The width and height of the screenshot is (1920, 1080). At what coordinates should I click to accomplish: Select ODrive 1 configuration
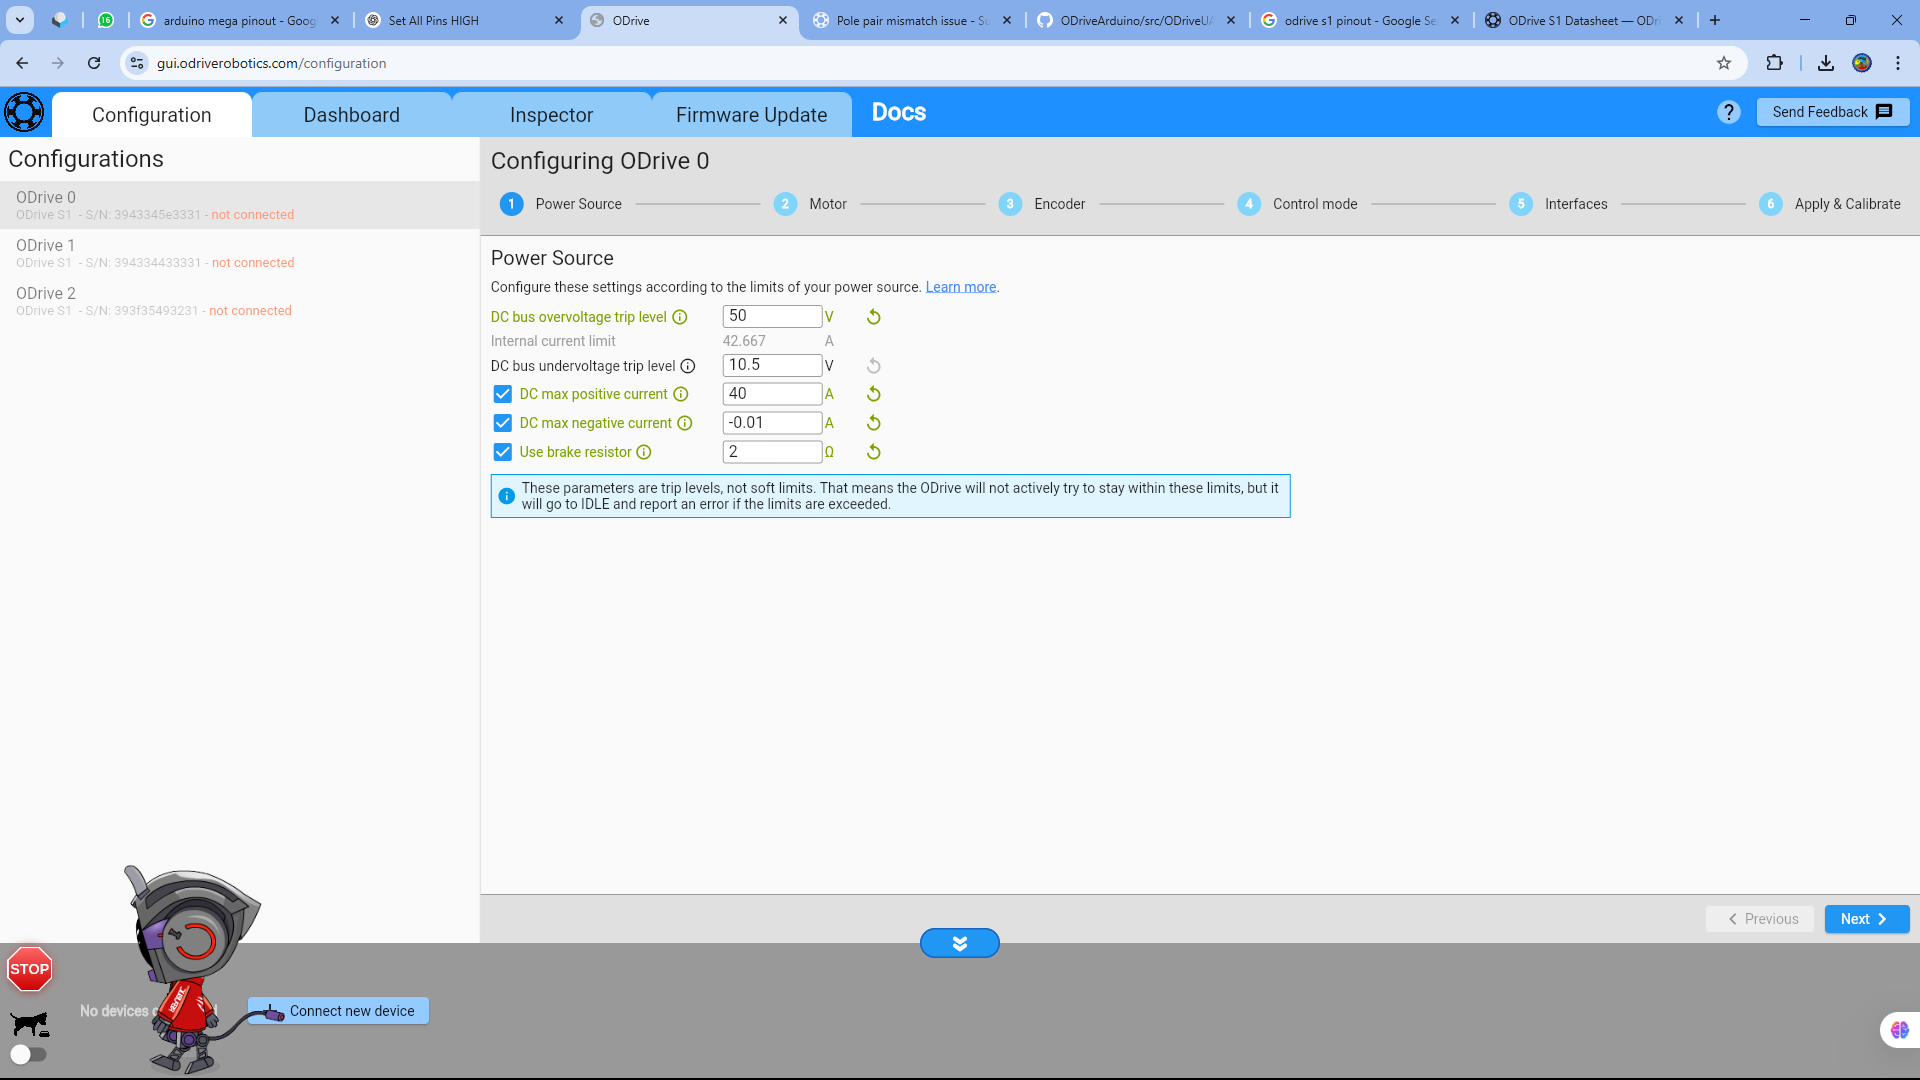[x=240, y=253]
